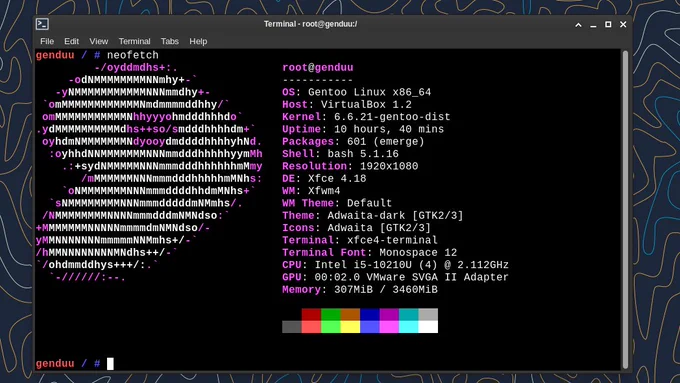The image size is (680, 383).
Task: Click the 'WM: Xfwm4' line
Action: point(311,191)
